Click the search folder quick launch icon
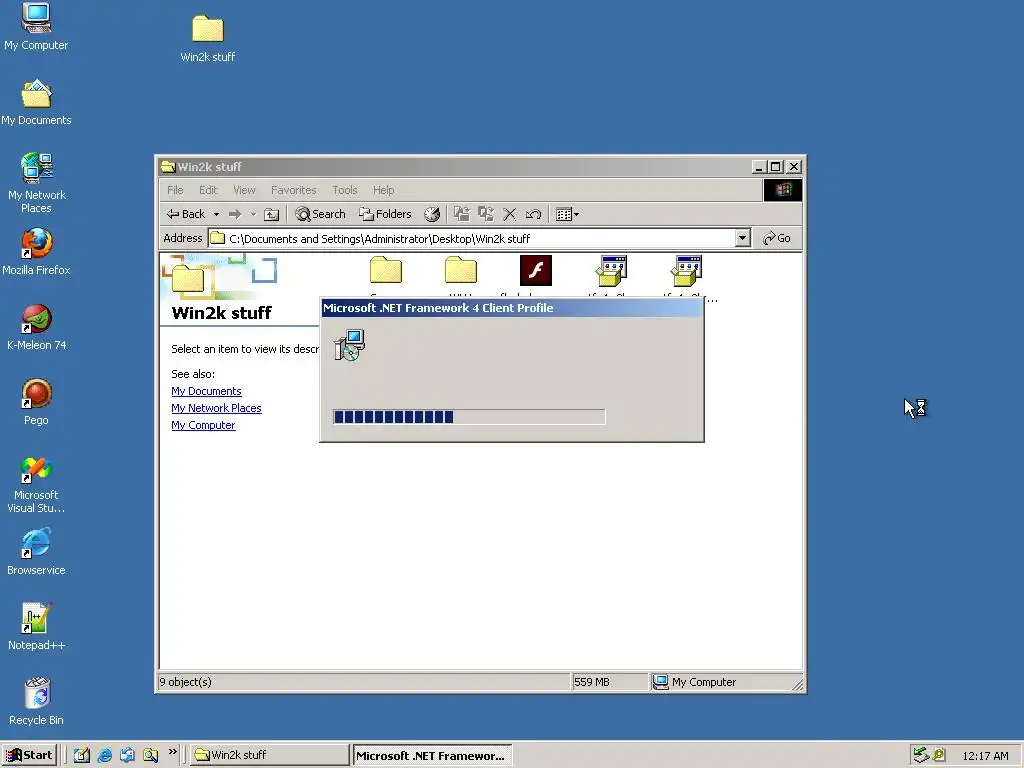This screenshot has height=768, width=1024. pos(151,755)
